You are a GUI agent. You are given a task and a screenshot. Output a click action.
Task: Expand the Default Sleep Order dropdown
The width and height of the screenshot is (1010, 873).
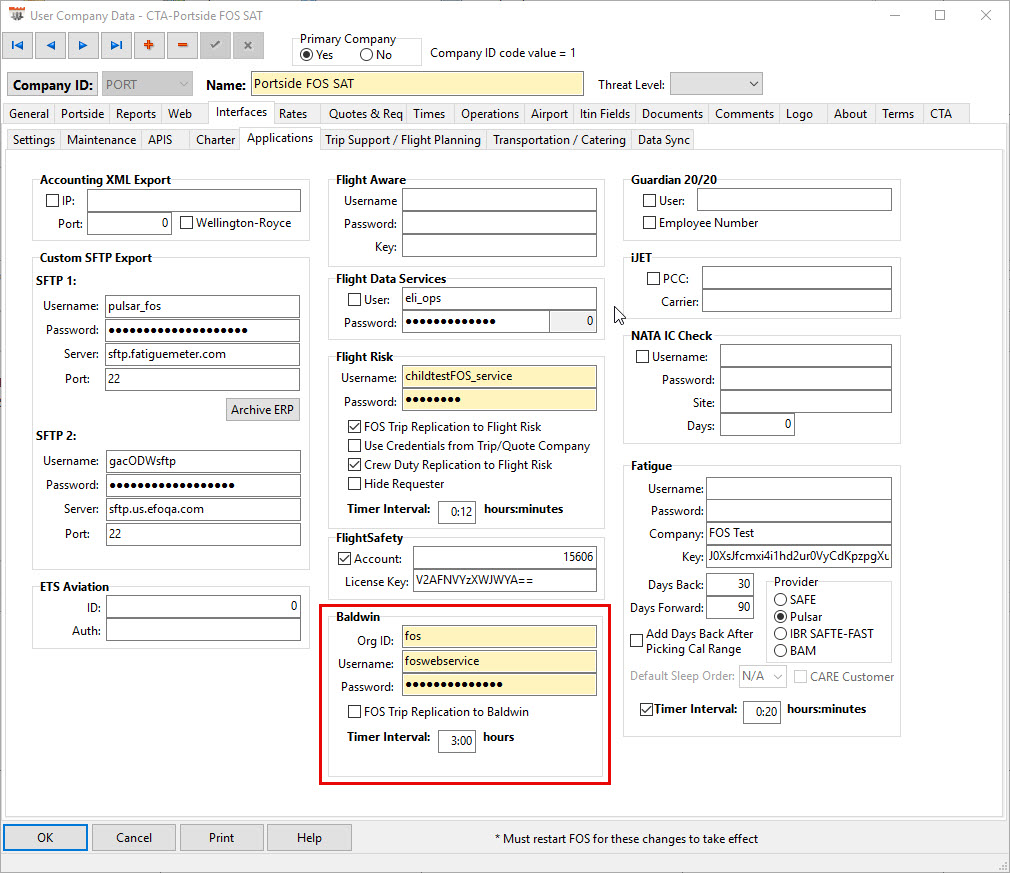point(762,676)
